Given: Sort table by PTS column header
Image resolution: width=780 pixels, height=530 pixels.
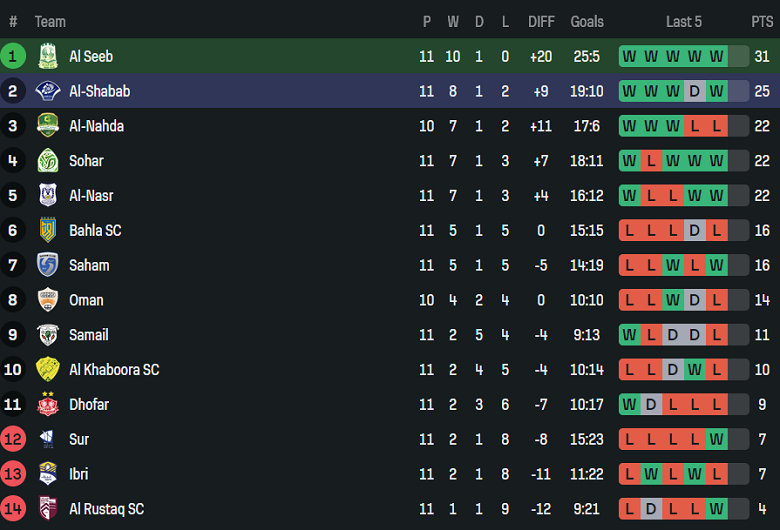Looking at the screenshot, I should (762, 21).
